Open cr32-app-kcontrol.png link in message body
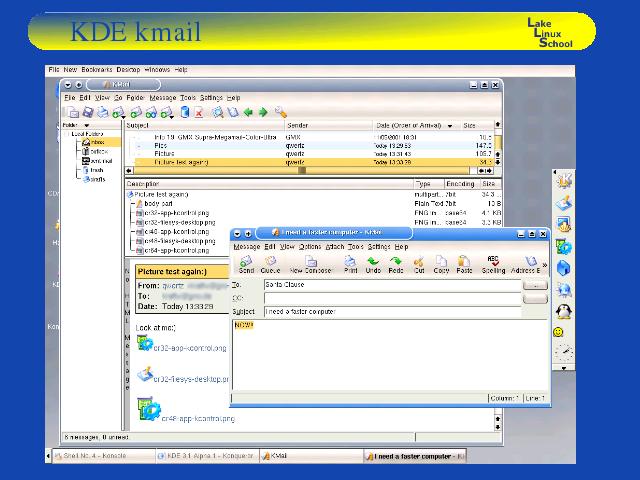The width and height of the screenshot is (640, 480). tap(190, 348)
